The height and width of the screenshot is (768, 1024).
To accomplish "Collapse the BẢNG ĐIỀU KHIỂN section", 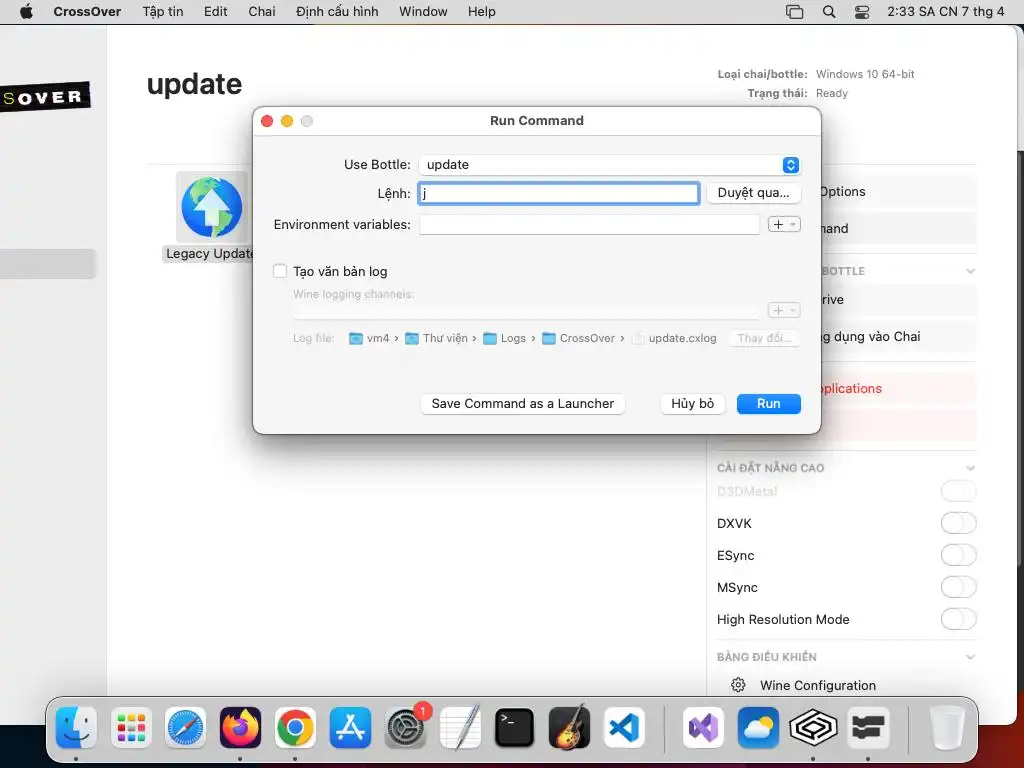I will (x=970, y=657).
